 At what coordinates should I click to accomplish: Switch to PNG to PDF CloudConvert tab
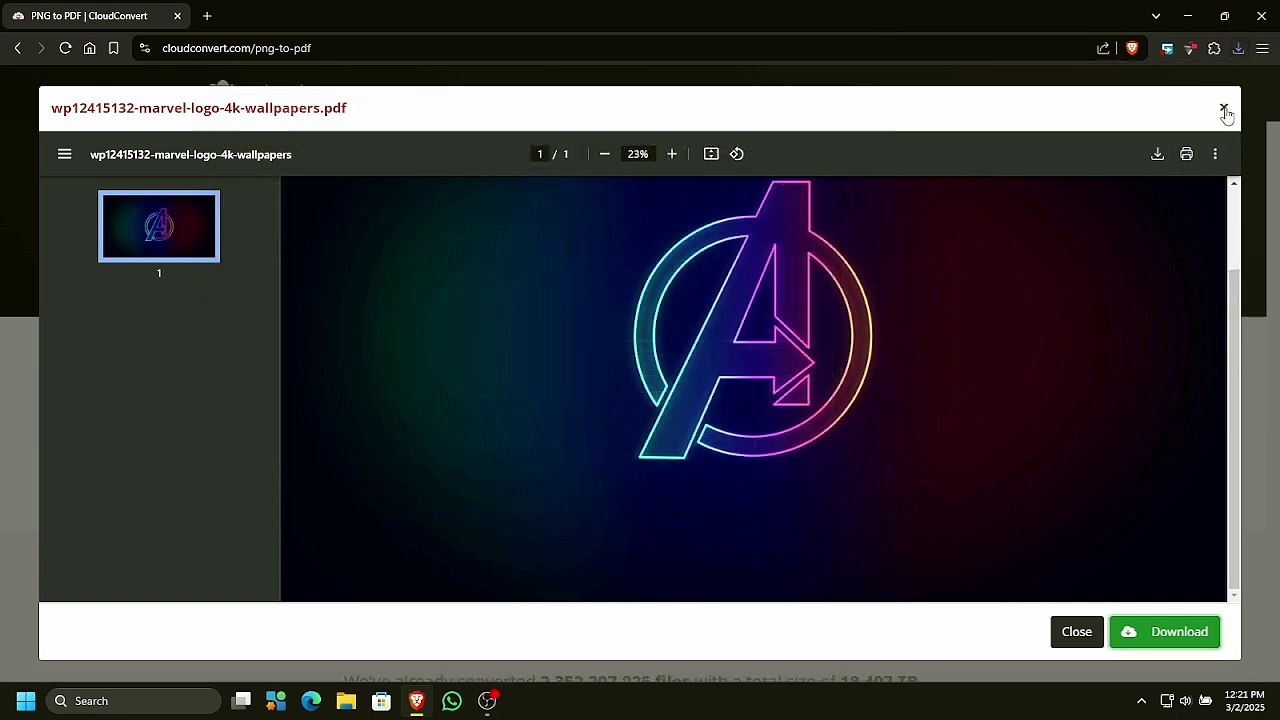[x=96, y=16]
